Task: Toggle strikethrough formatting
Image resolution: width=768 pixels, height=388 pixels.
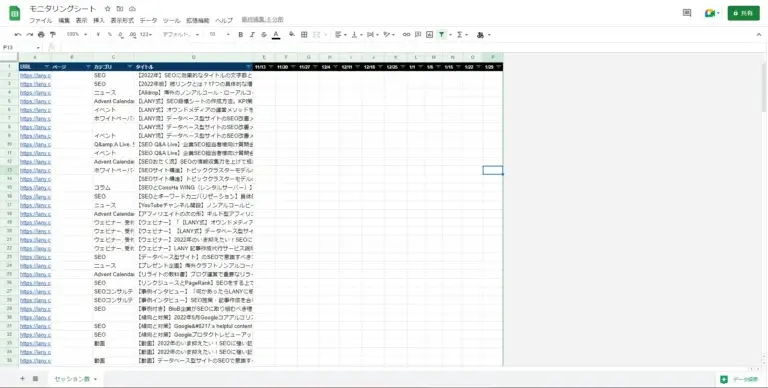Action: pos(264,35)
